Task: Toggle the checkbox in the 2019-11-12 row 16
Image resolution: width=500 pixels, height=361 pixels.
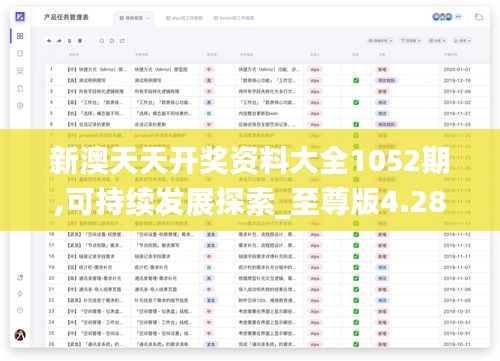Action: [x=356, y=234]
